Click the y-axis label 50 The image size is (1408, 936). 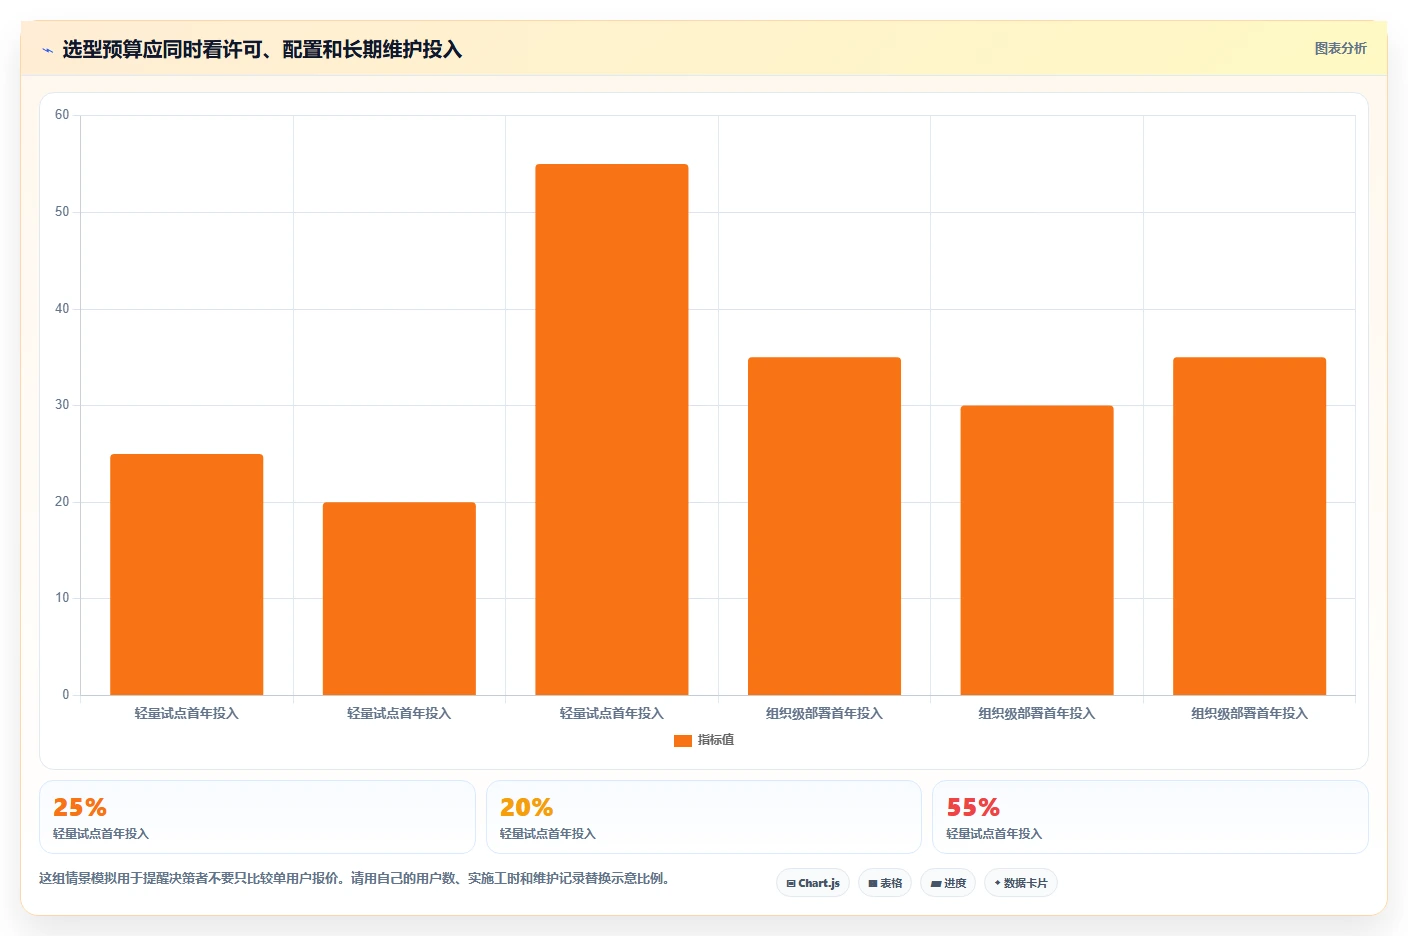point(62,212)
